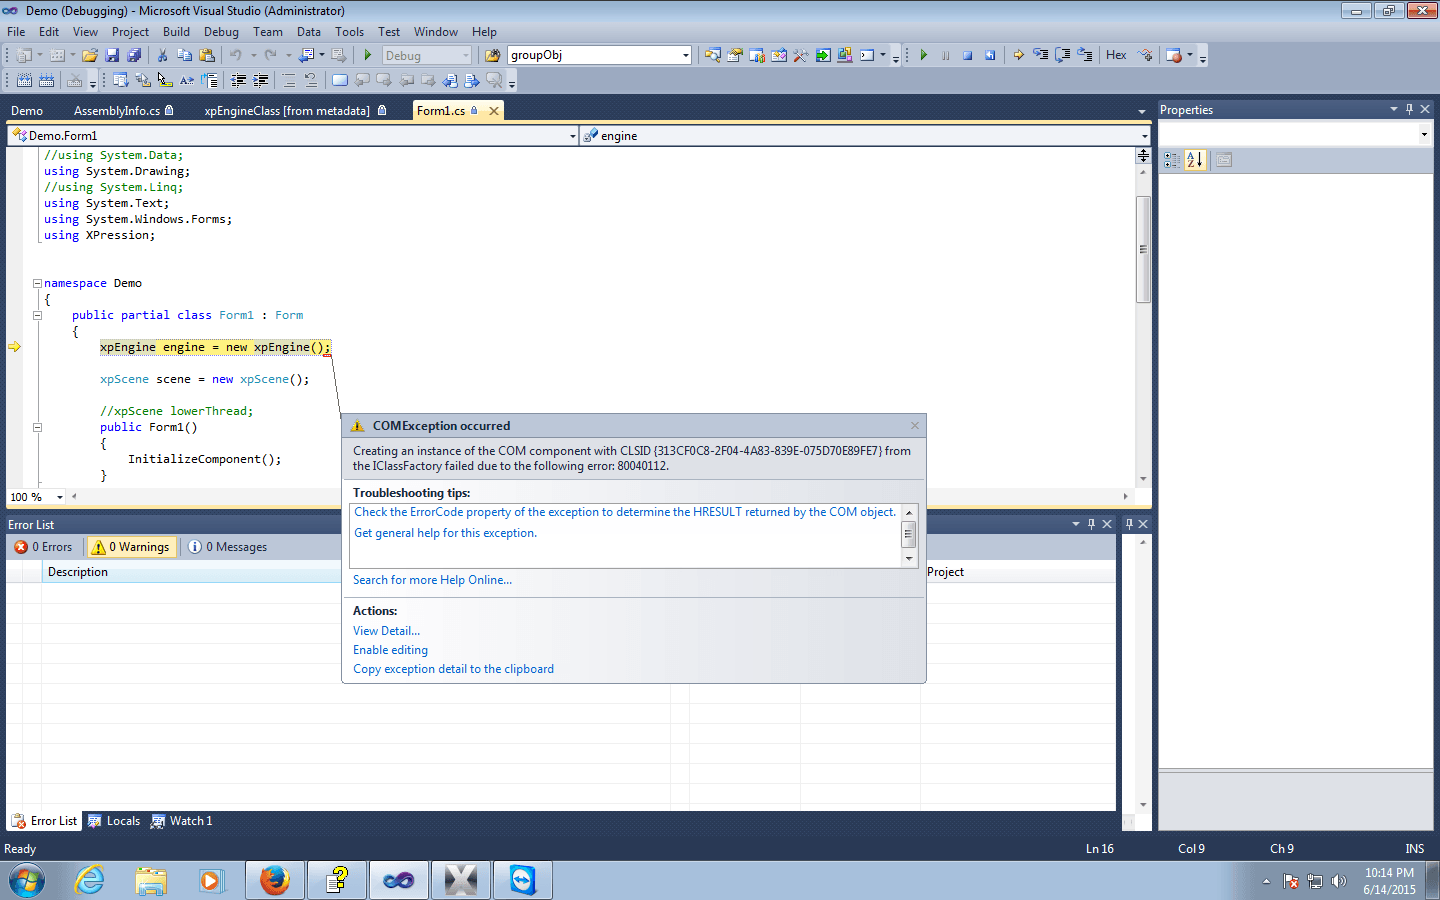Collapse the Form1() constructor block
The image size is (1440, 900).
point(37,427)
